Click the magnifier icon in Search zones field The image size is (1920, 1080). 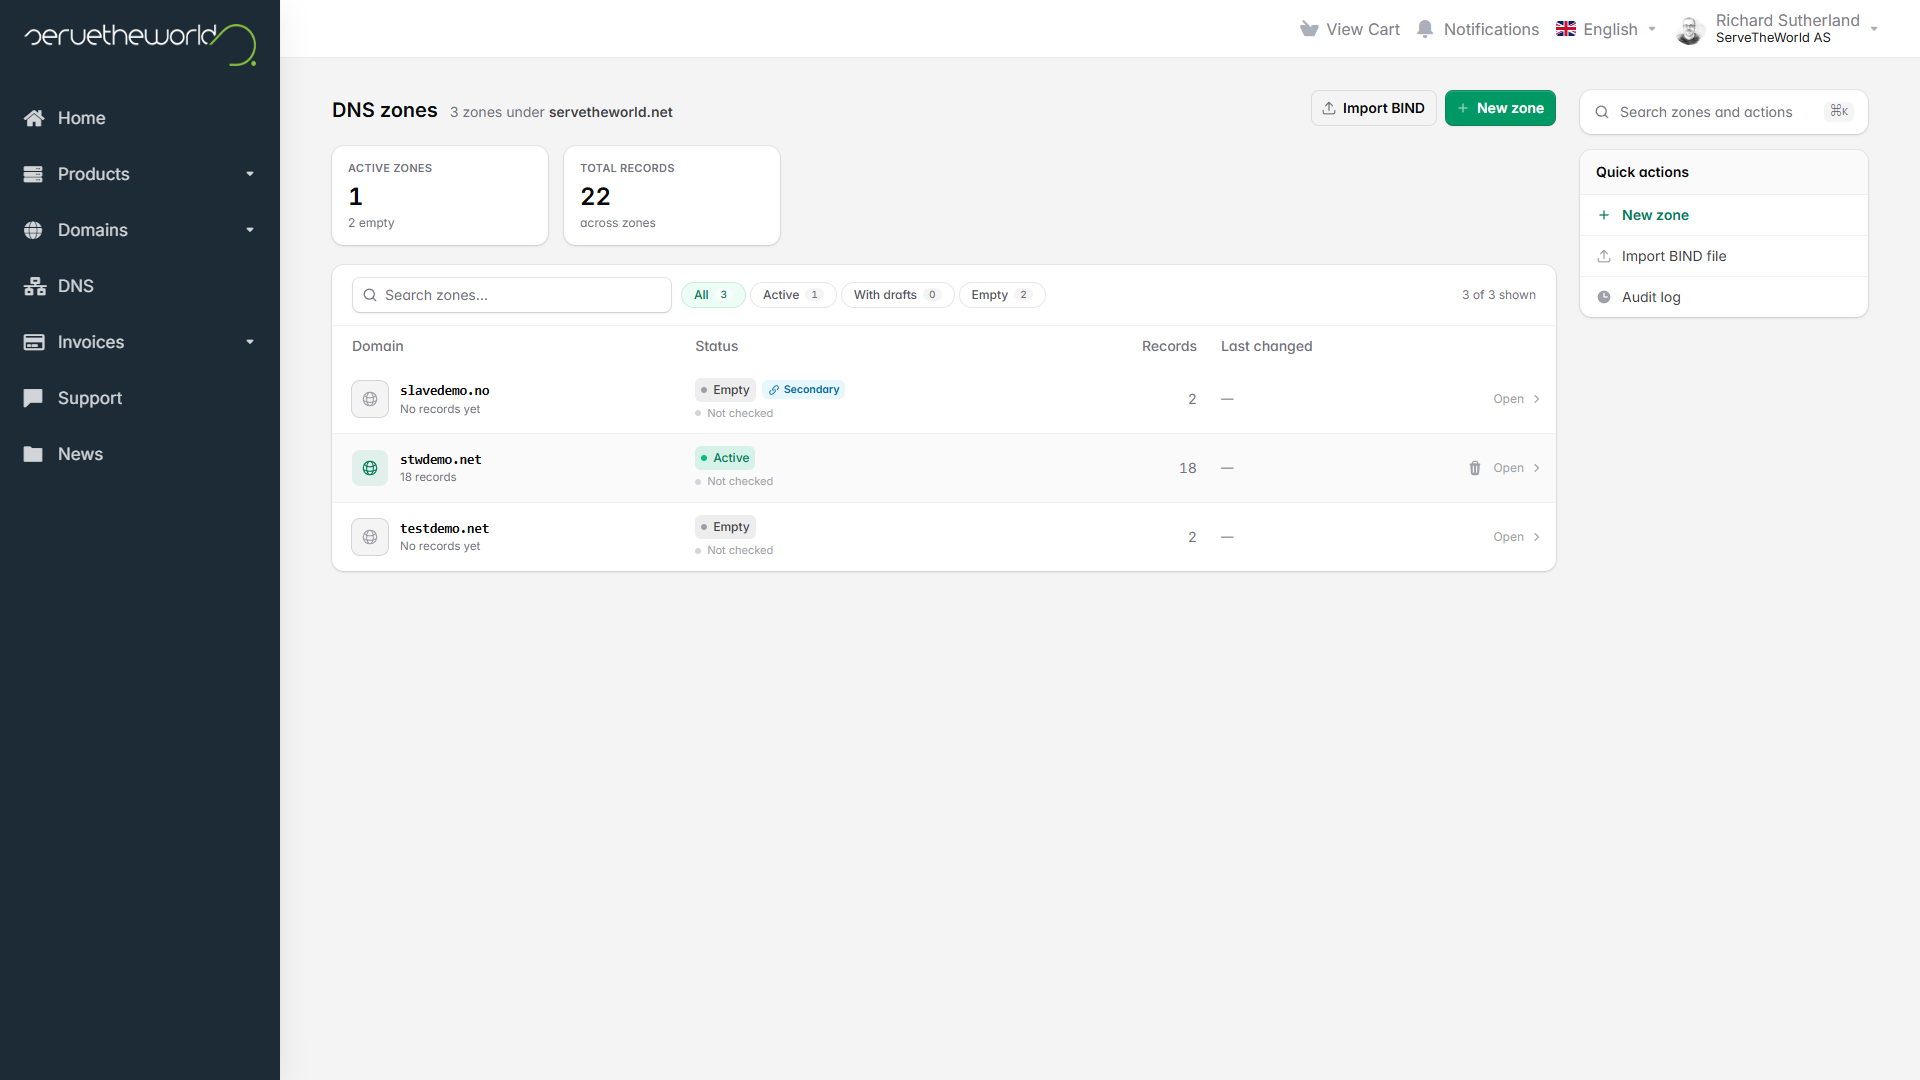point(370,295)
